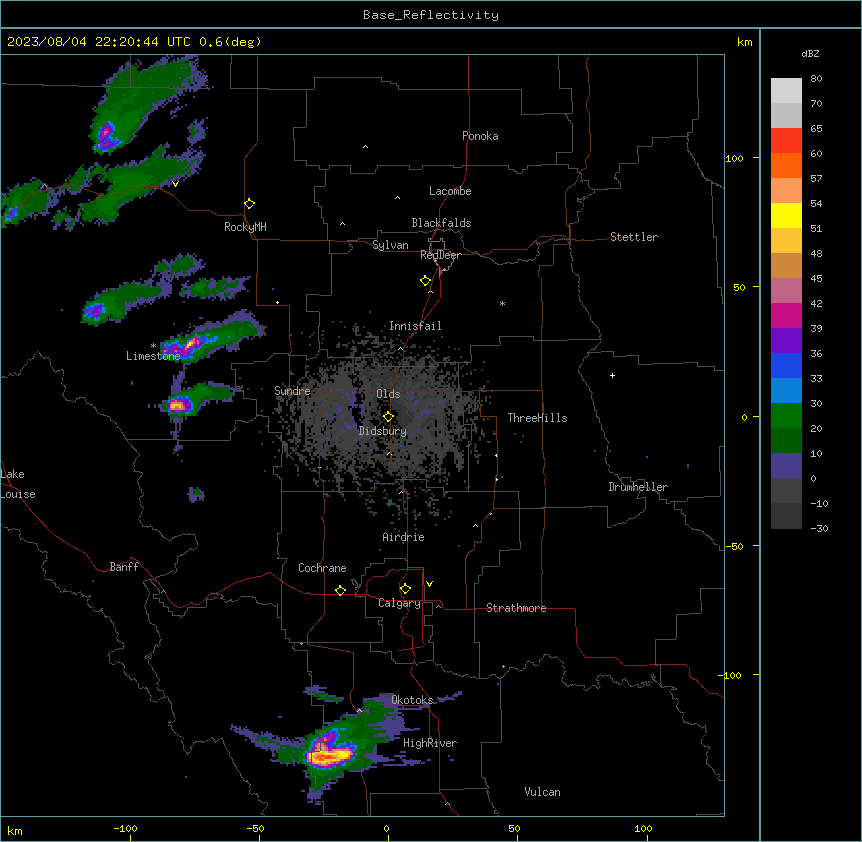Click the dBZ legend heading
Screen dimensions: 862x842
click(x=810, y=53)
